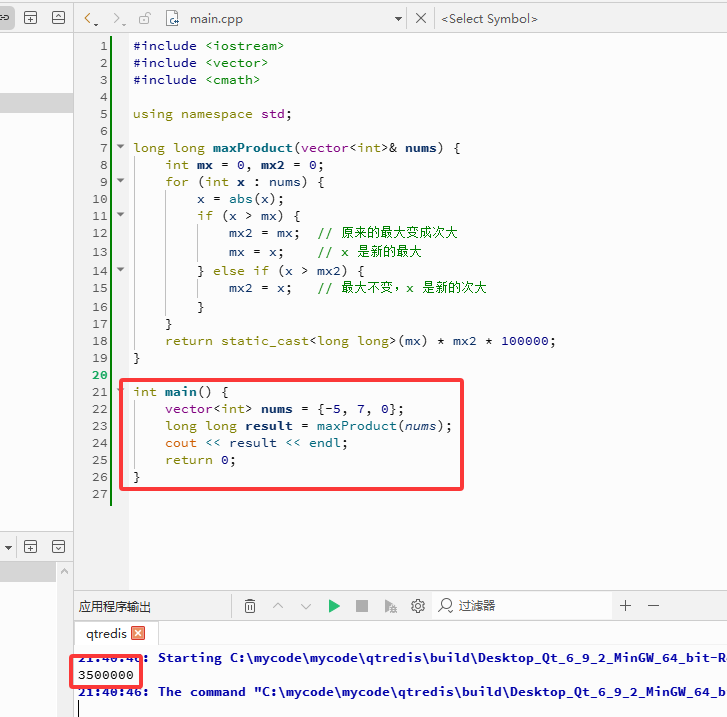This screenshot has width=727, height=717.
Task: Click the cout << result line
Action: point(256,443)
